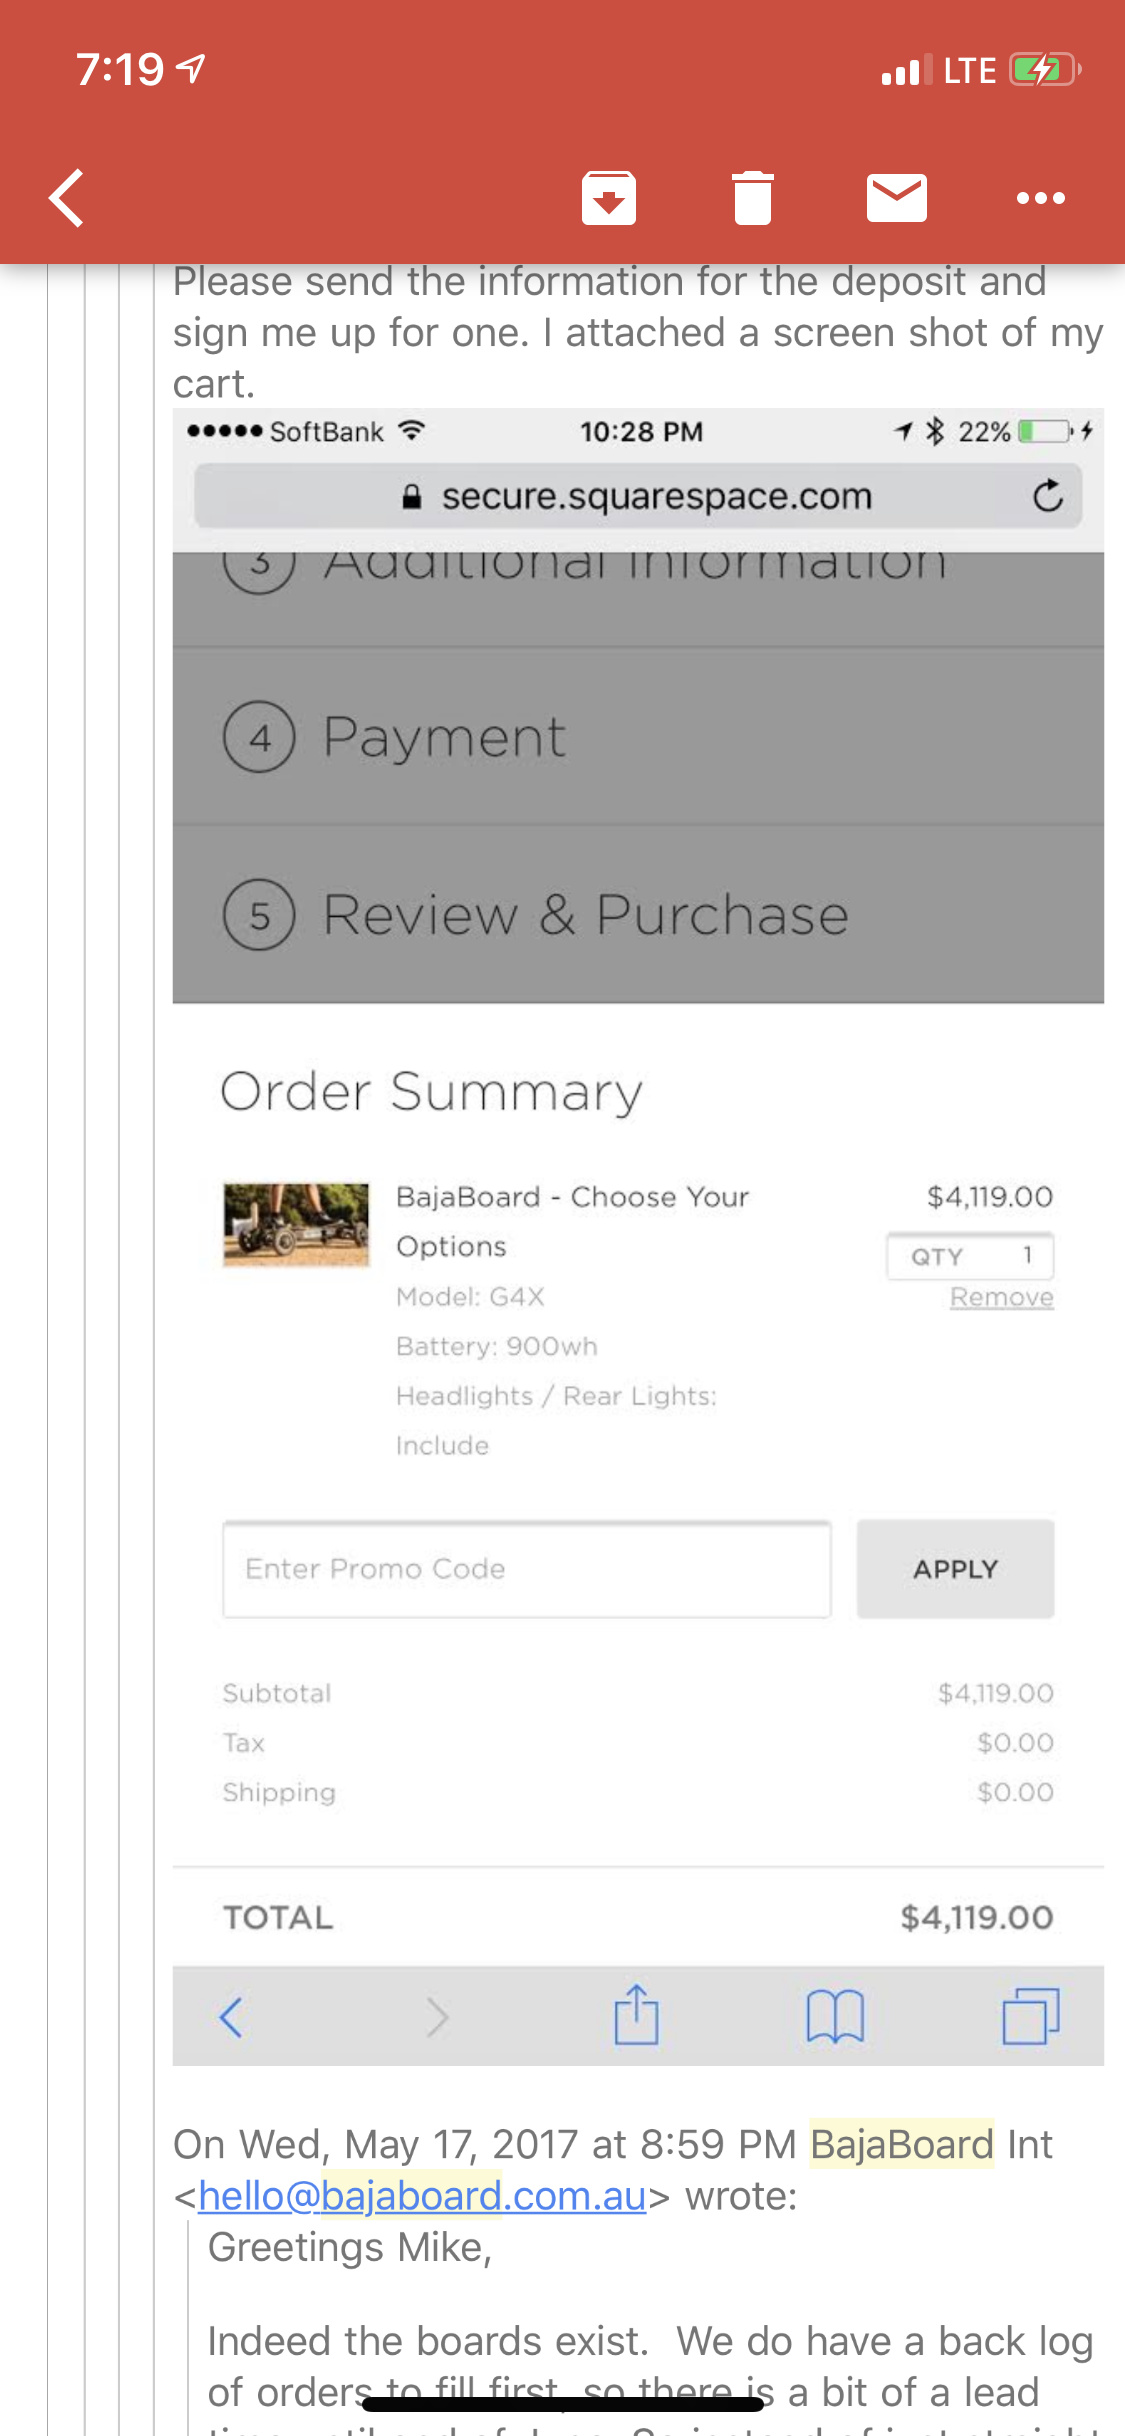The height and width of the screenshot is (2436, 1125).
Task: Mark email unread with envelope icon
Action: tap(896, 198)
